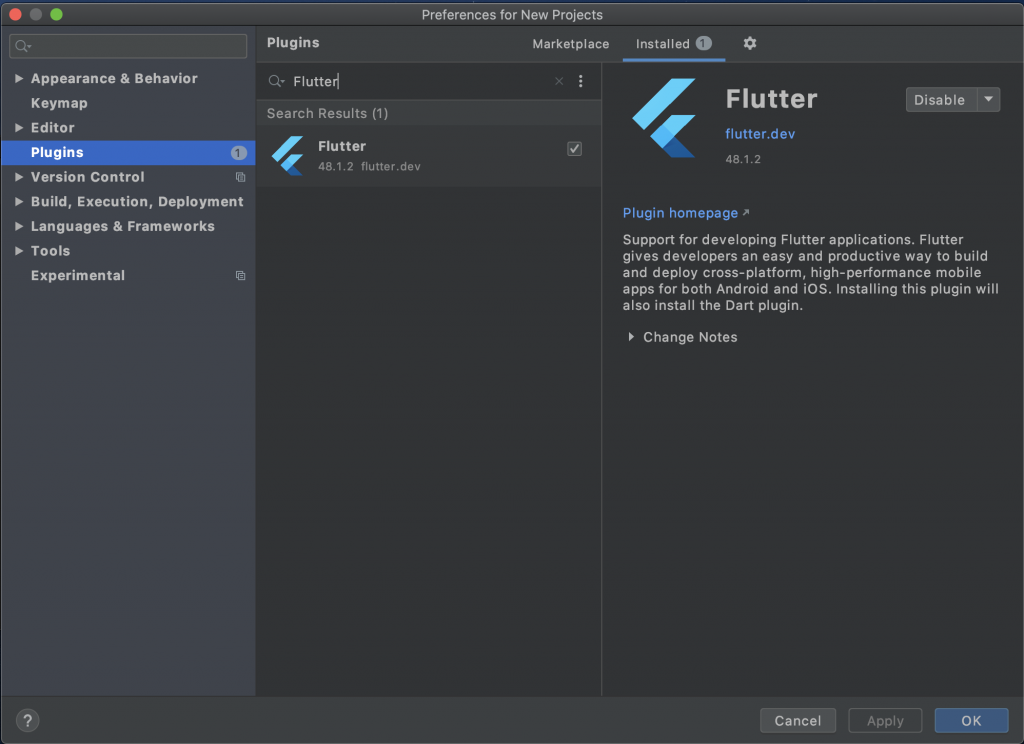The height and width of the screenshot is (744, 1024).
Task: Confirm with the OK button
Action: pos(971,720)
